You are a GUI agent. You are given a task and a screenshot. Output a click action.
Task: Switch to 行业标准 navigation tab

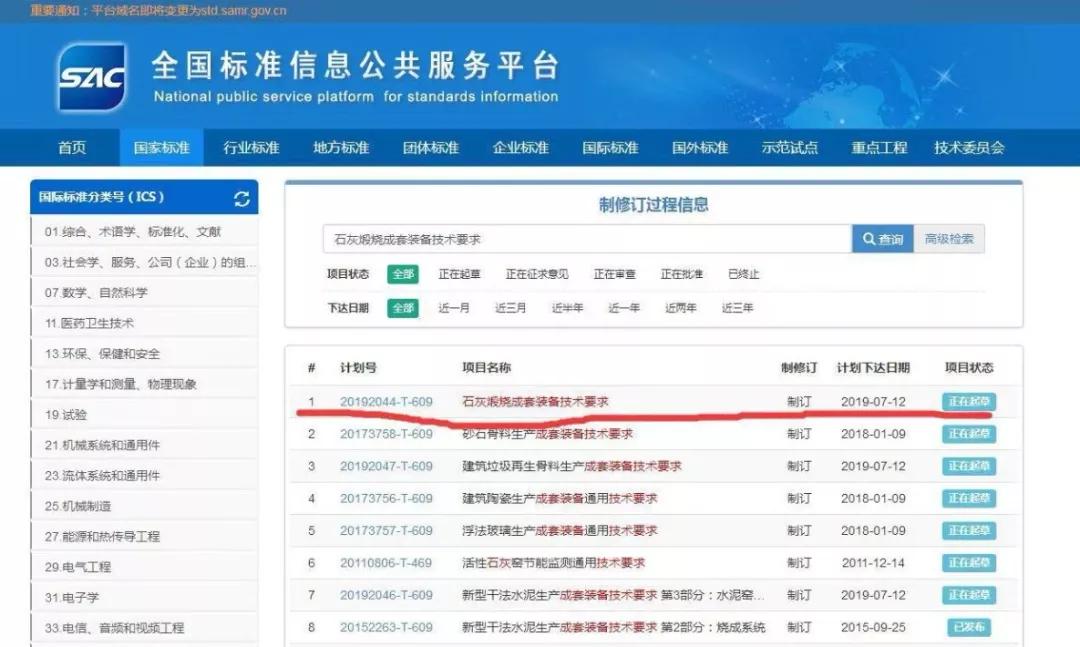click(x=251, y=148)
